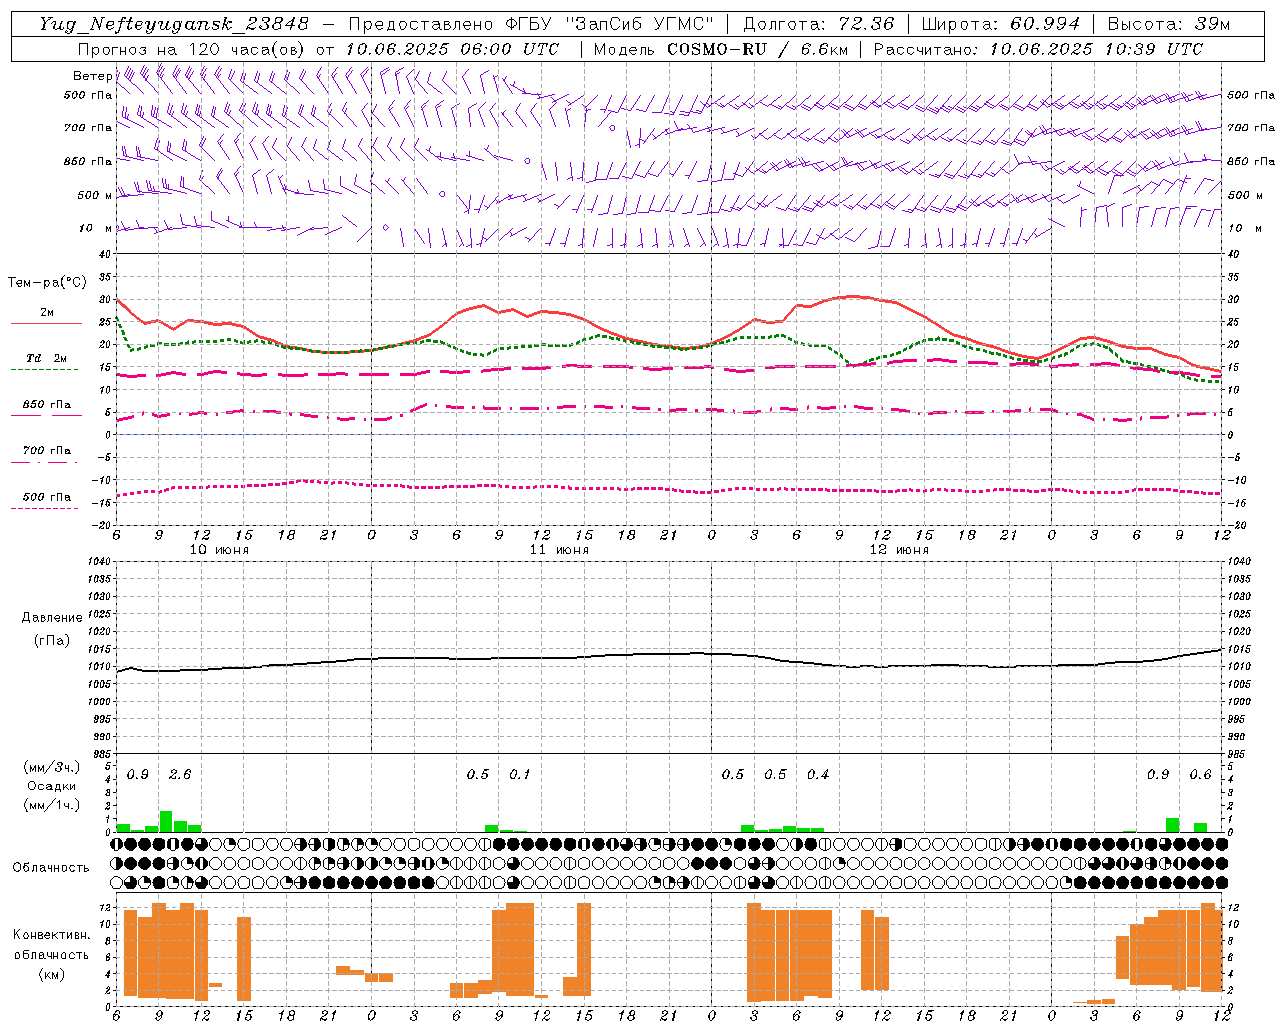Click the forecast start 10.06.2025 06:00 UTC

[x=452, y=49]
